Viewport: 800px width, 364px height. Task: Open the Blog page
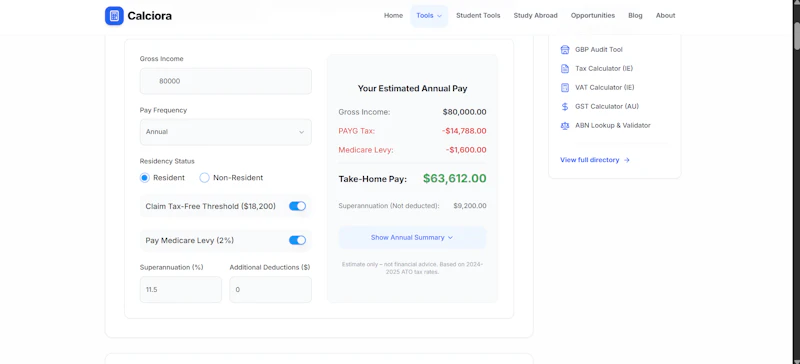pyautogui.click(x=635, y=16)
